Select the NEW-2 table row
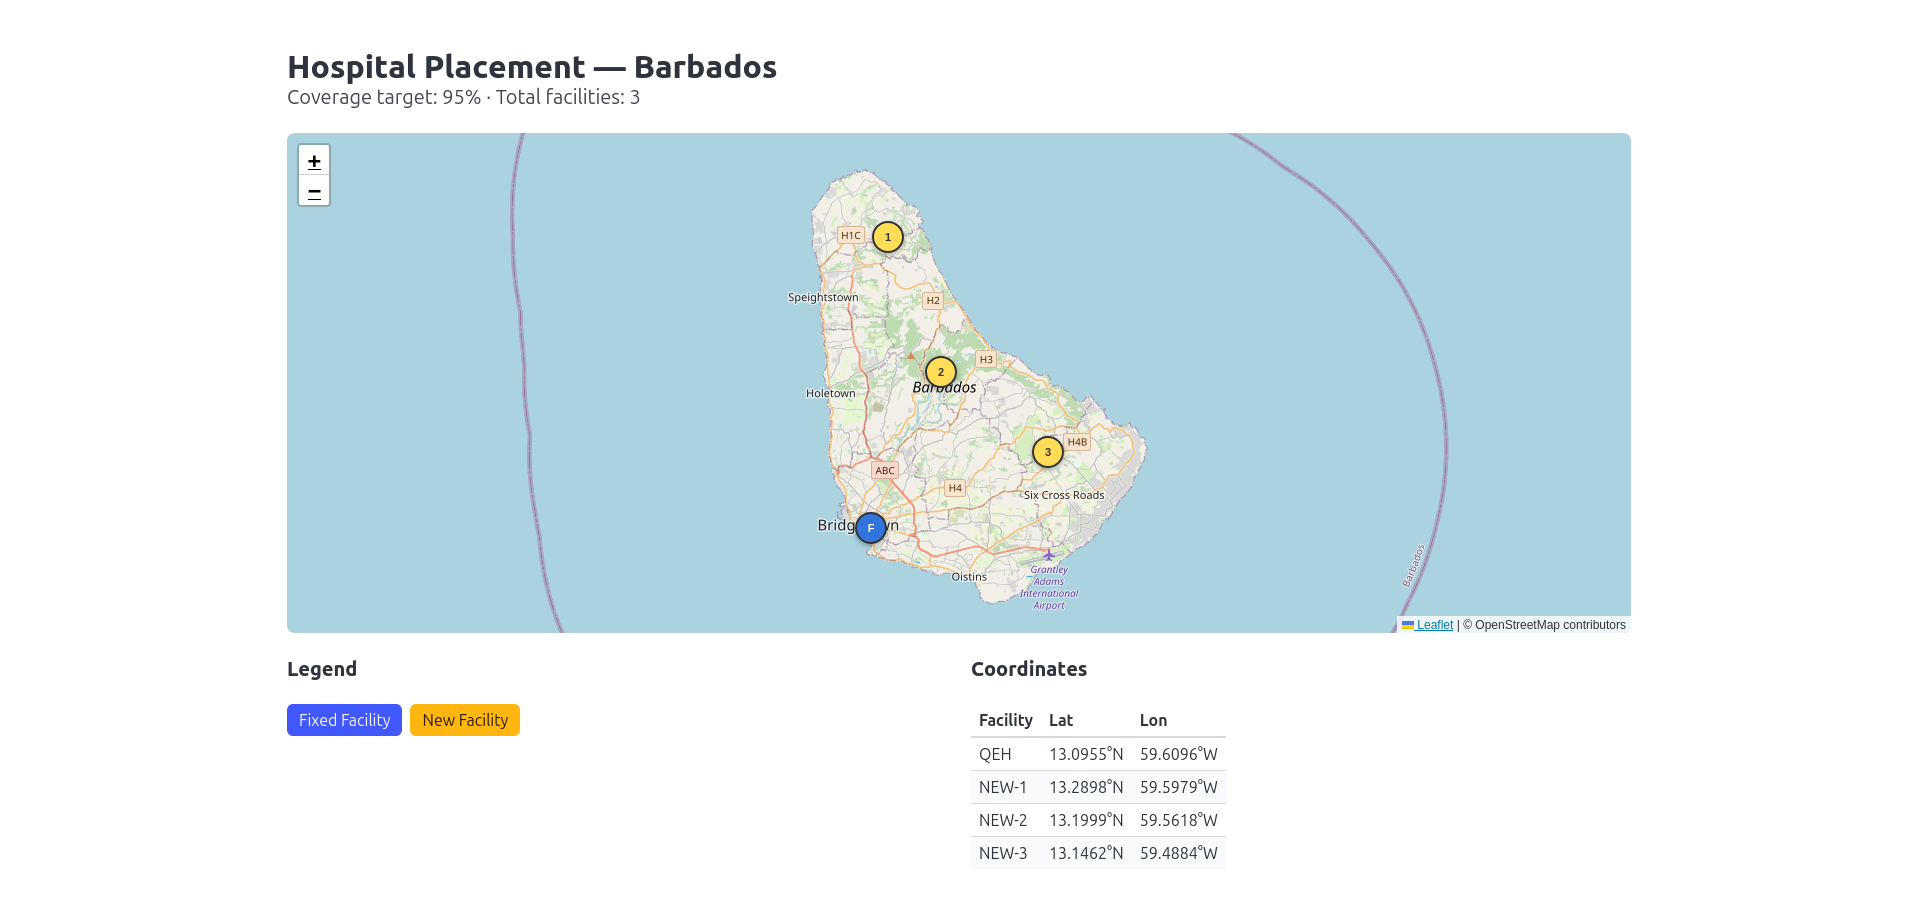The width and height of the screenshot is (1918, 910). point(1097,820)
